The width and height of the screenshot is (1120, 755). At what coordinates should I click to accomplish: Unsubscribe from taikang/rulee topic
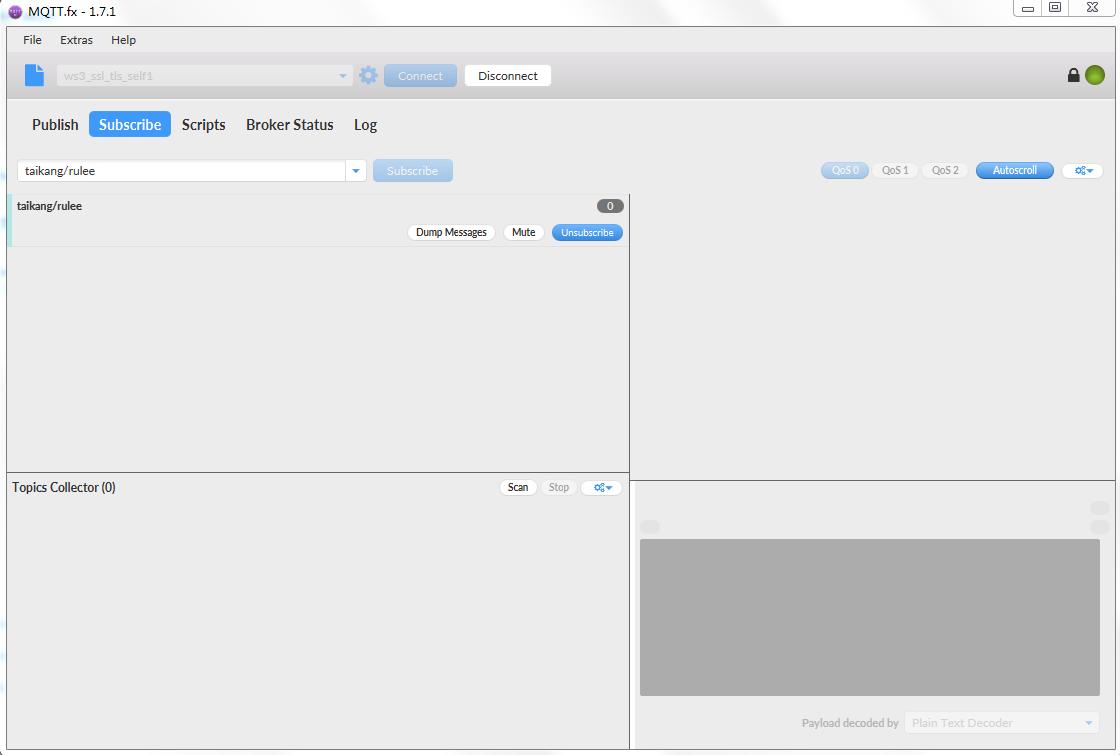[587, 232]
